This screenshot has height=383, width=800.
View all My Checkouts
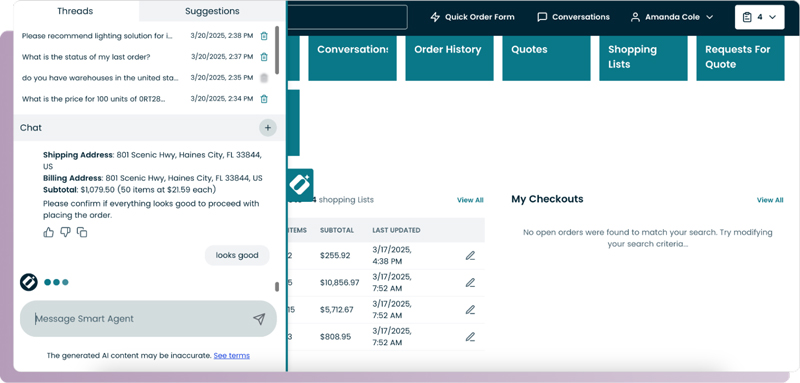pyautogui.click(x=770, y=200)
